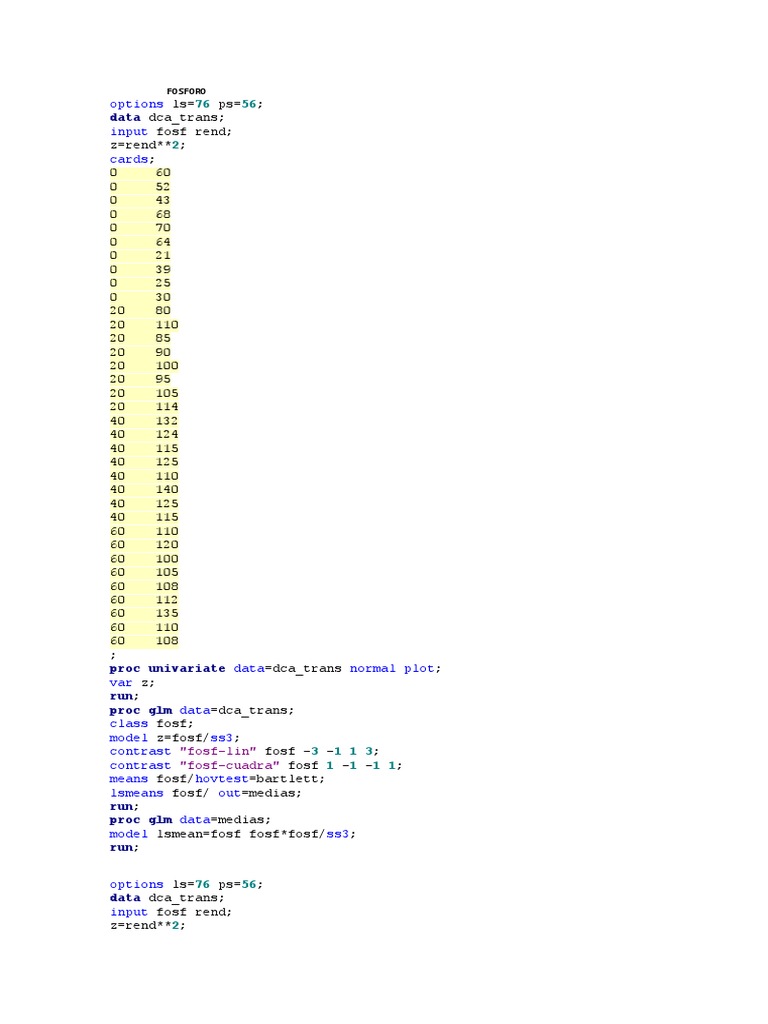
Task: Click the 'normal' keyword in proc univariate
Action: coord(372,669)
